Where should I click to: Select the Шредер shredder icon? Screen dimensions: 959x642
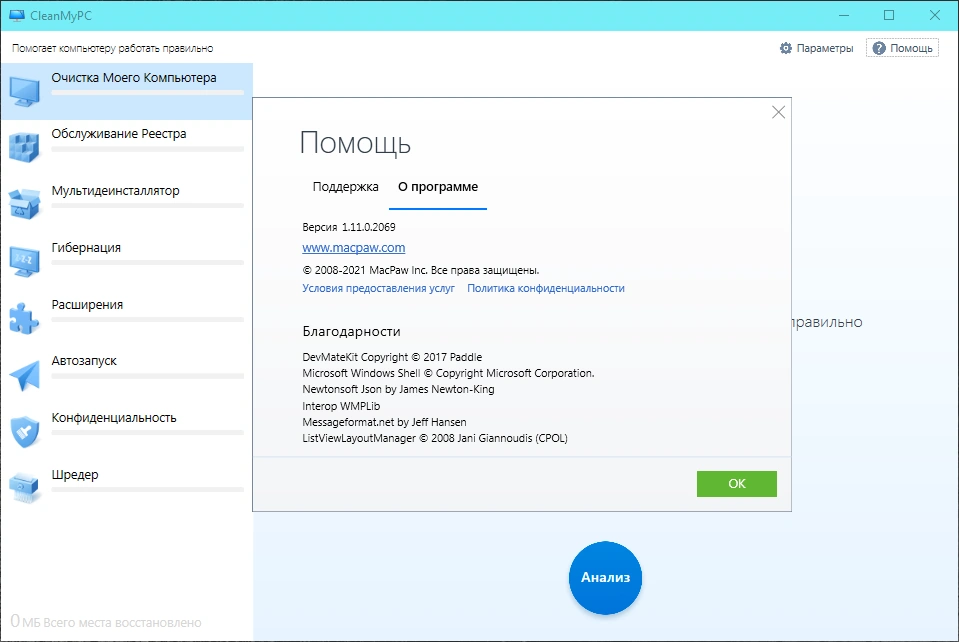(24, 488)
